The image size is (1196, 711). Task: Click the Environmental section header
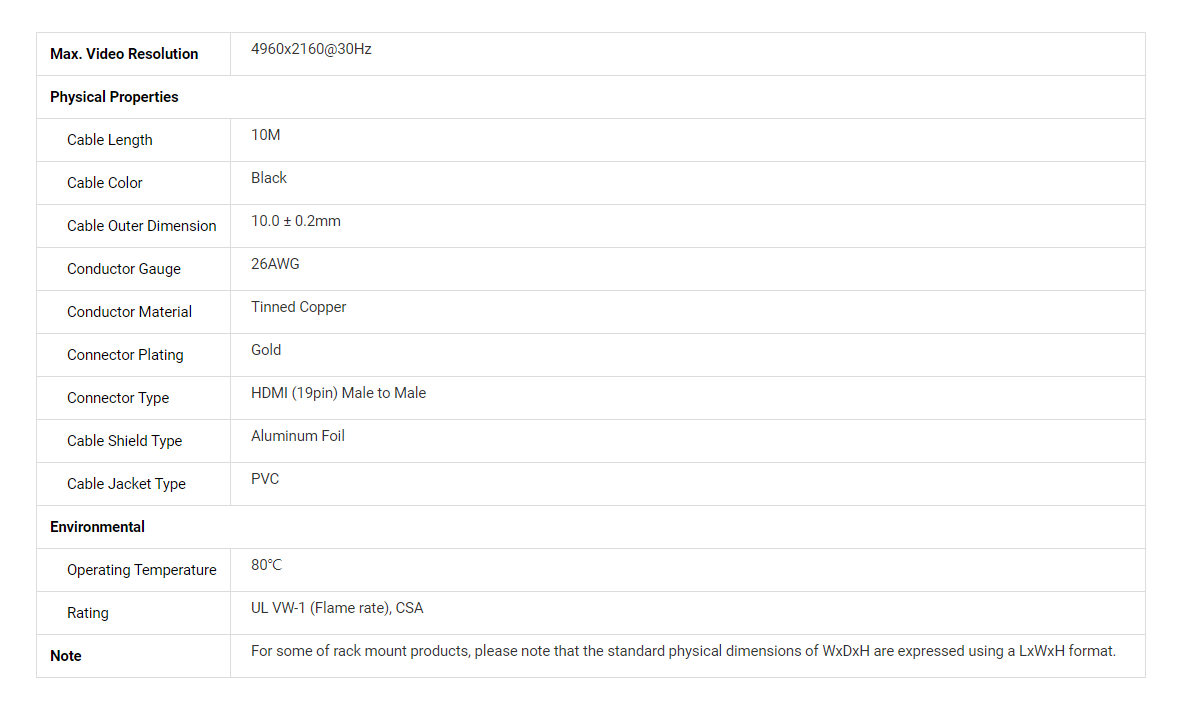coord(97,527)
